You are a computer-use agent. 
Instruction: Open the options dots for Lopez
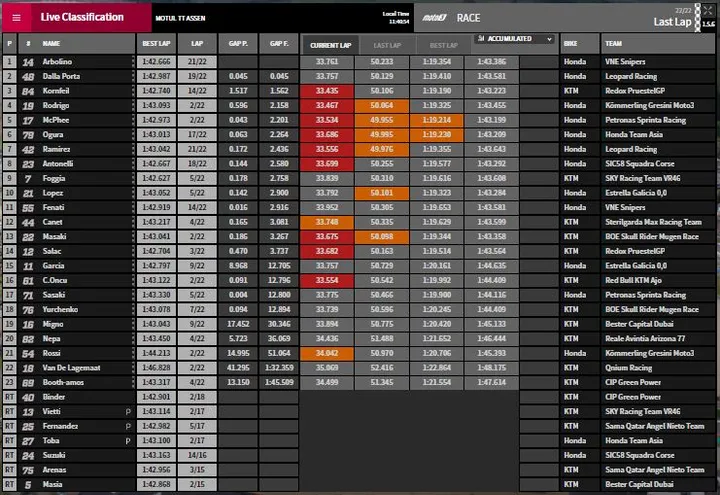pos(134,193)
